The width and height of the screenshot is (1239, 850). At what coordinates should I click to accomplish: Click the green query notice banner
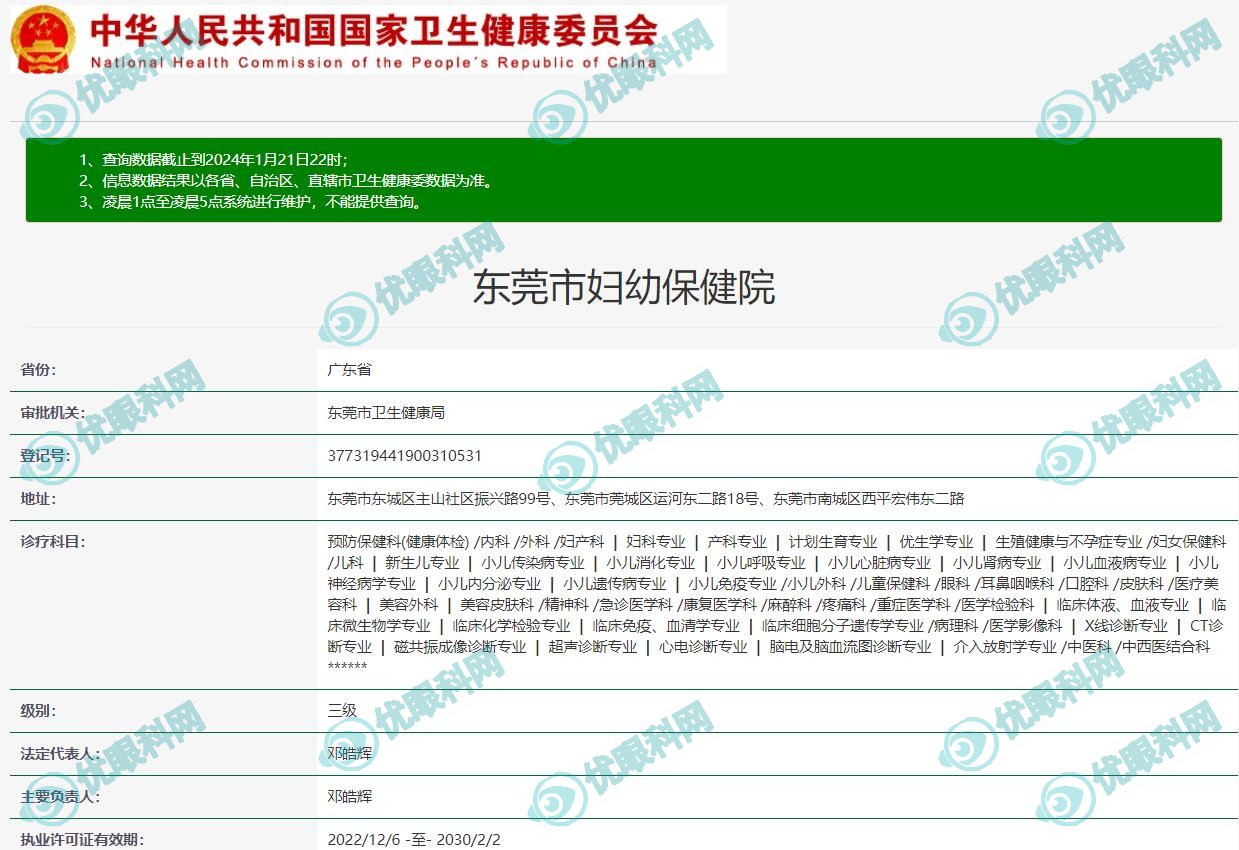(623, 180)
